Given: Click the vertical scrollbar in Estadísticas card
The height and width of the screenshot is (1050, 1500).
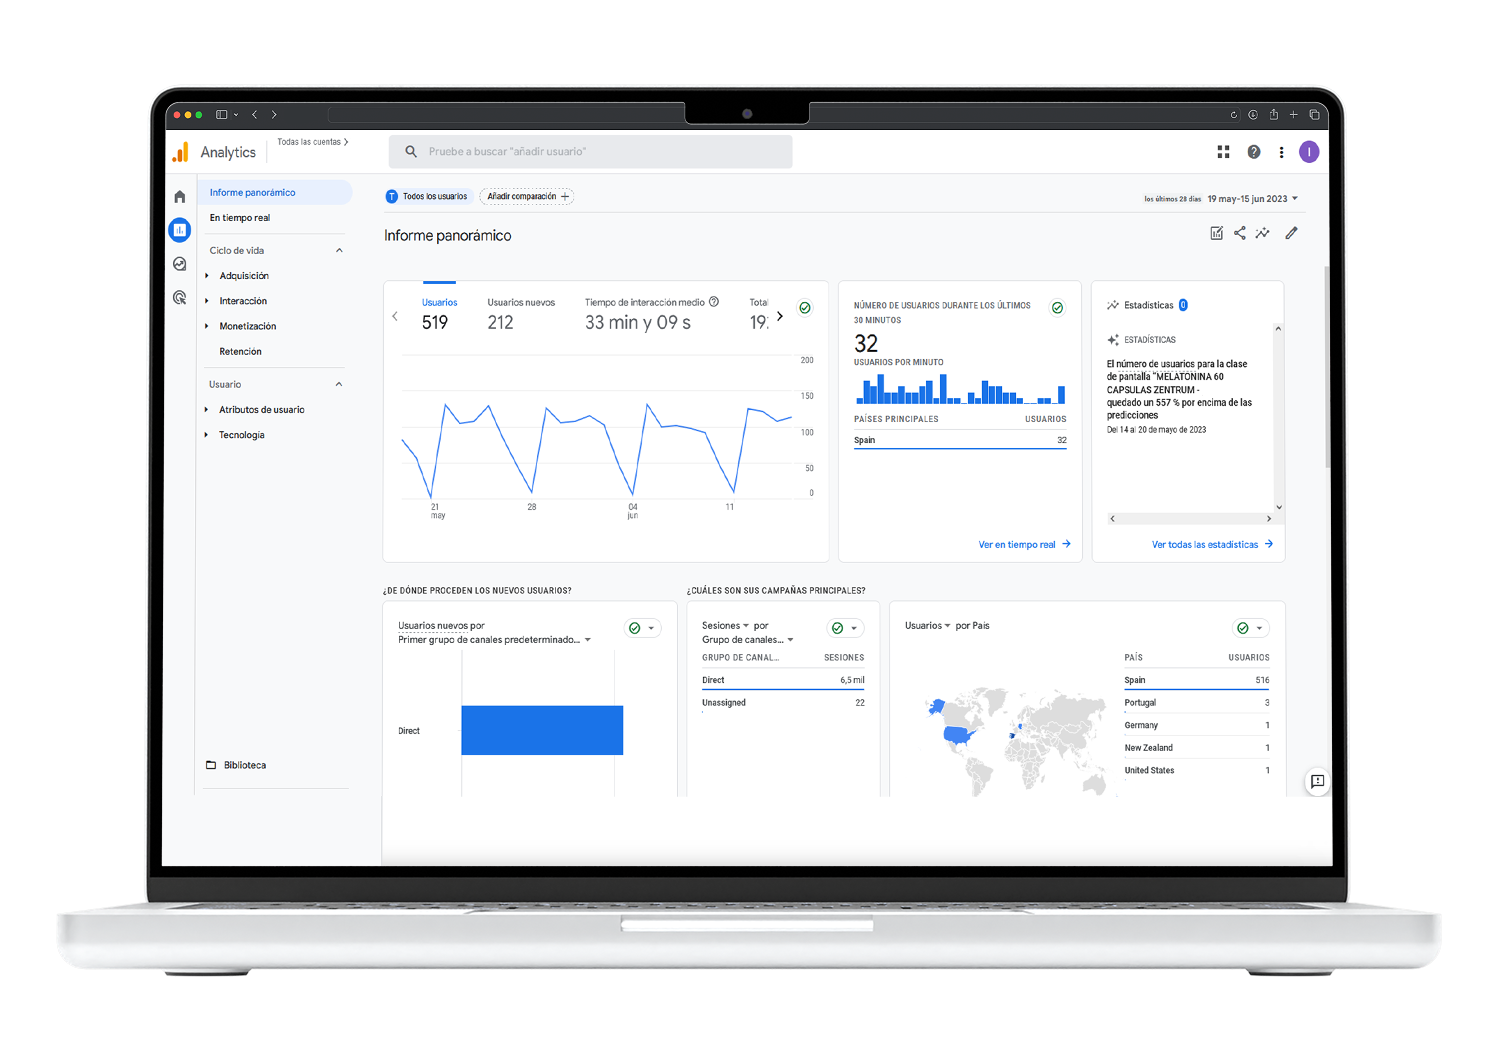Looking at the screenshot, I should [1278, 418].
